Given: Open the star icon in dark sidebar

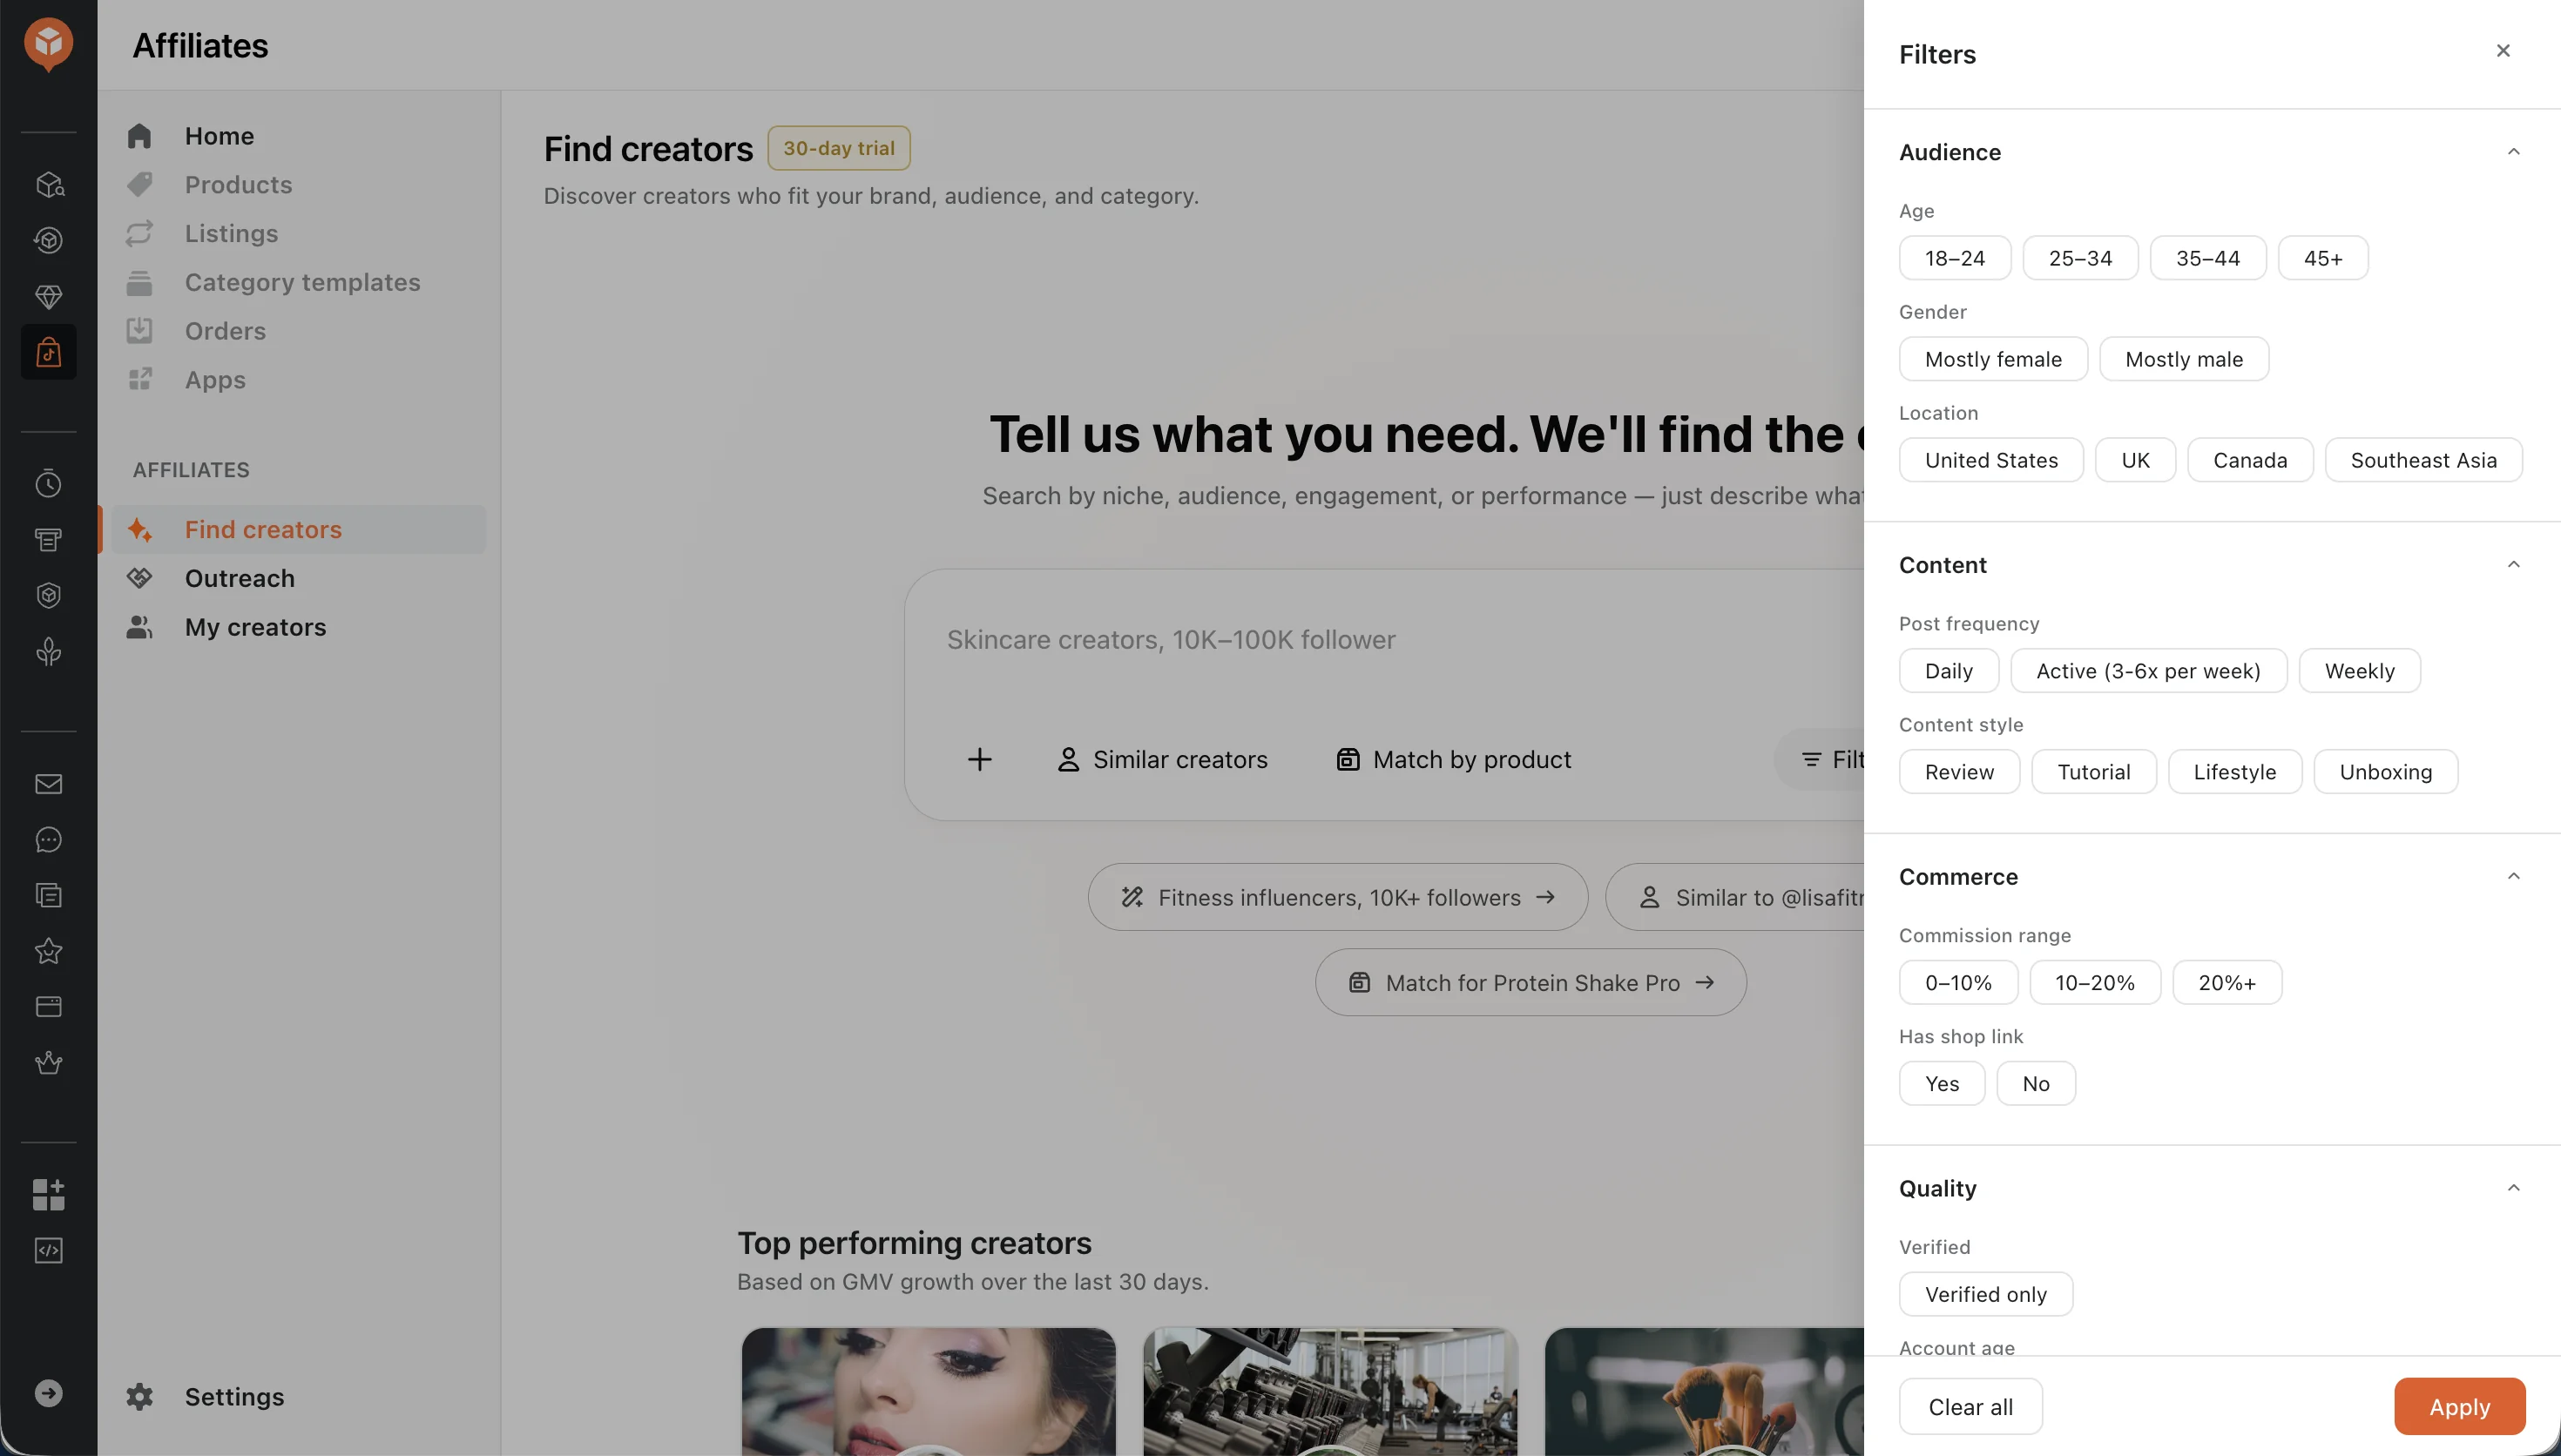Looking at the screenshot, I should [x=48, y=951].
